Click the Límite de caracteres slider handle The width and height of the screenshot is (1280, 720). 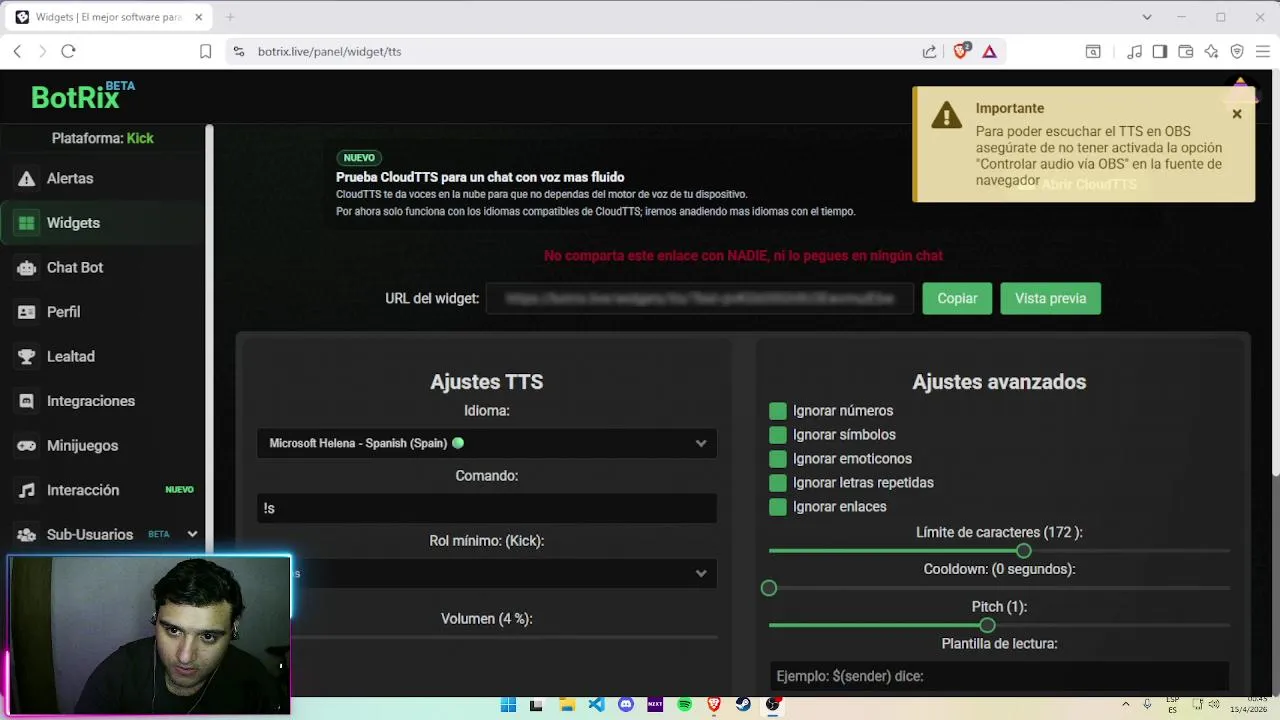(1023, 551)
